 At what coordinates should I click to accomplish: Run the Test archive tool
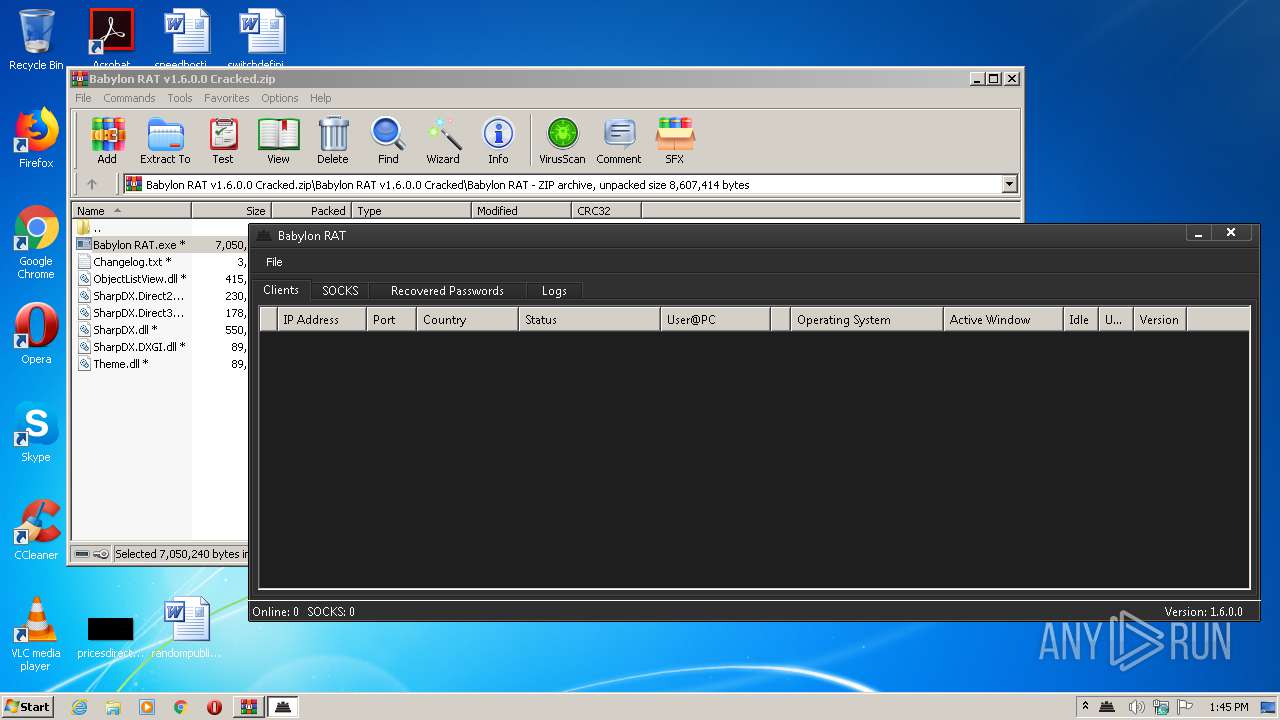click(x=223, y=141)
